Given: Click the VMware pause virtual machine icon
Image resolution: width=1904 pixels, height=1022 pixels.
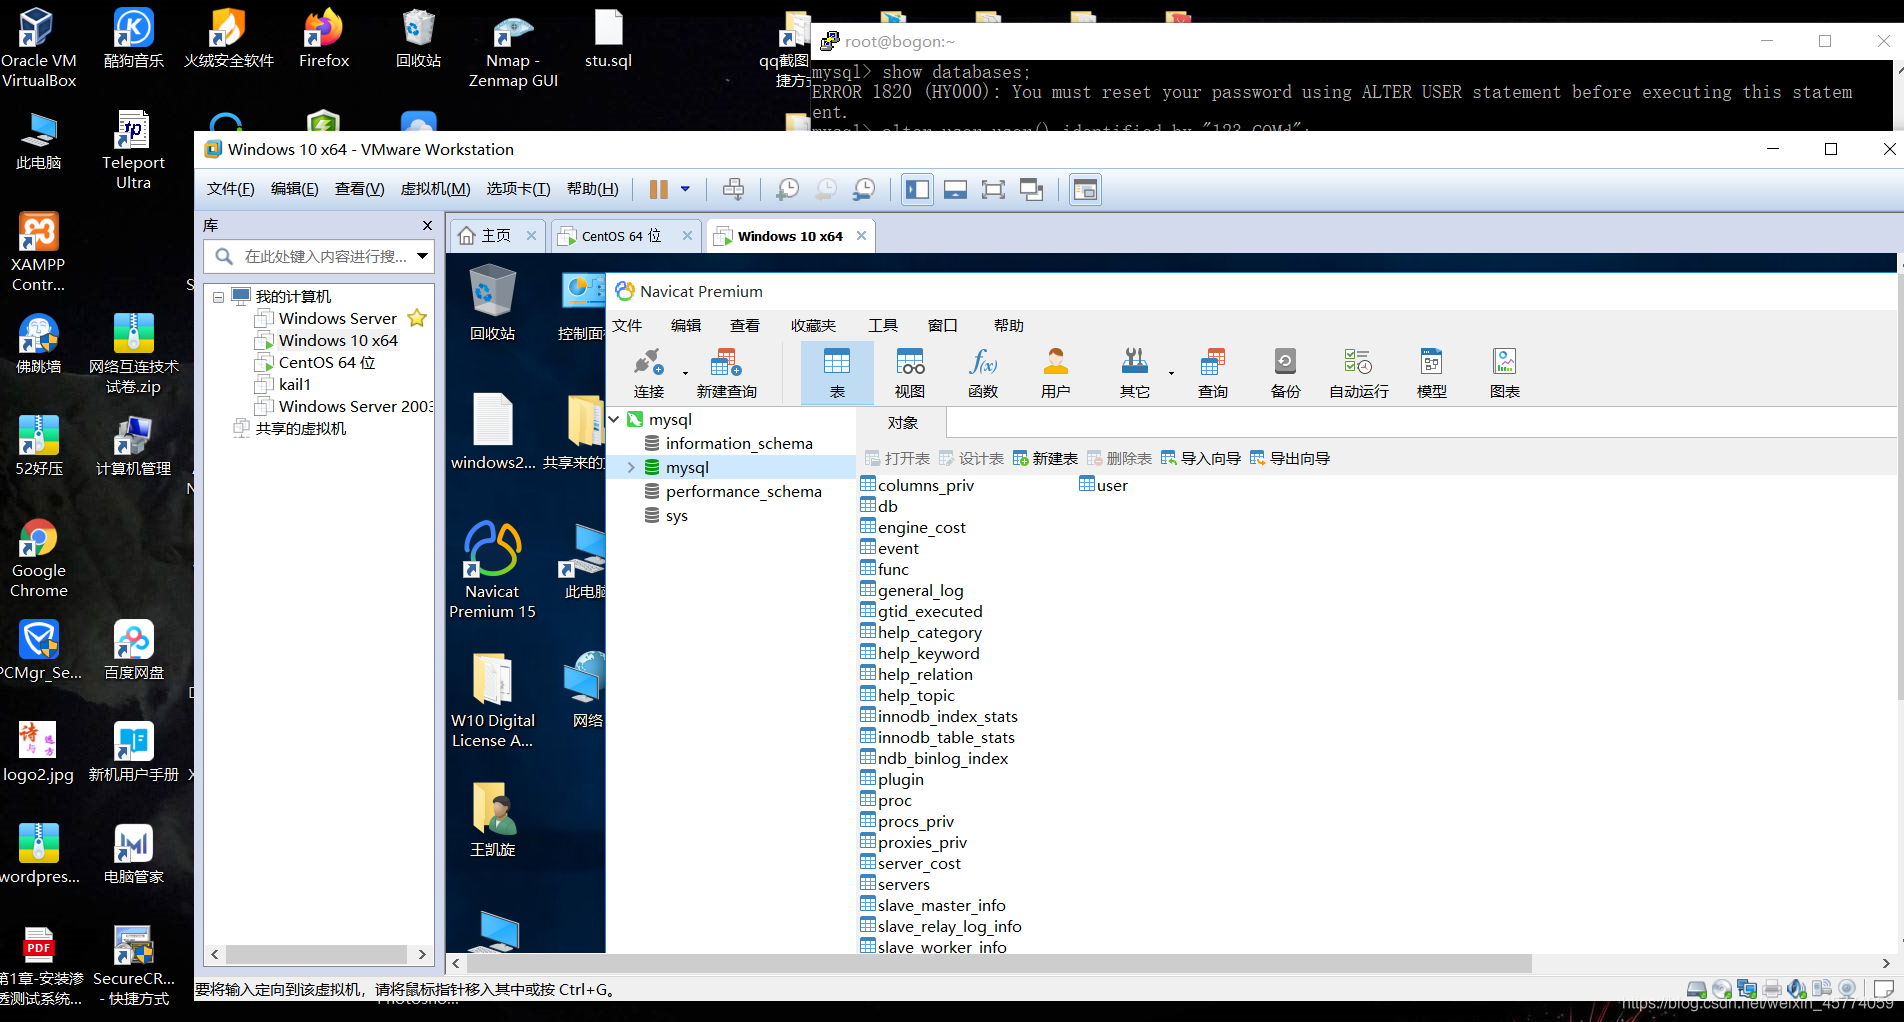Looking at the screenshot, I should coord(658,189).
